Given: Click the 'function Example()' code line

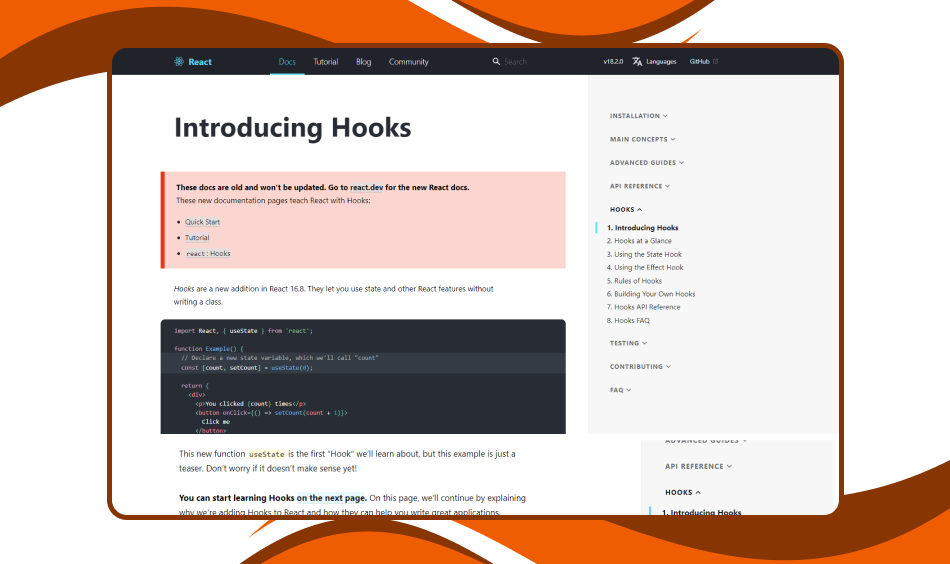Looking at the screenshot, I should pos(208,349).
